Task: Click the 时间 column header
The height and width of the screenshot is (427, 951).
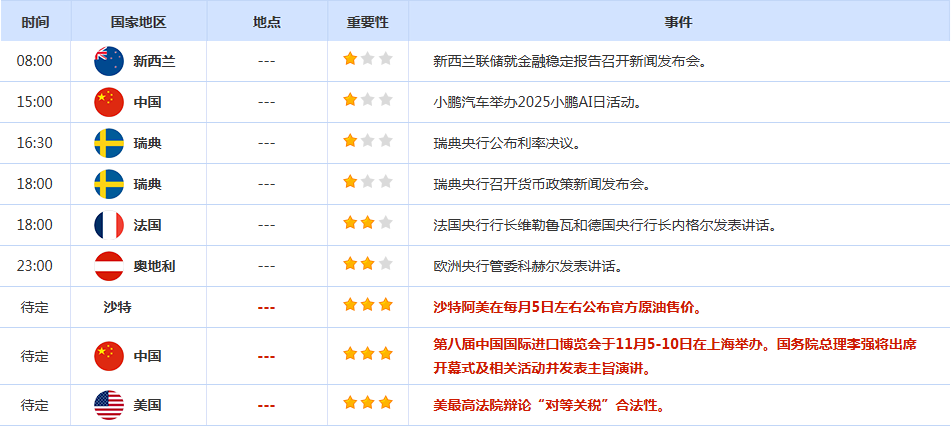Action: (x=35, y=21)
